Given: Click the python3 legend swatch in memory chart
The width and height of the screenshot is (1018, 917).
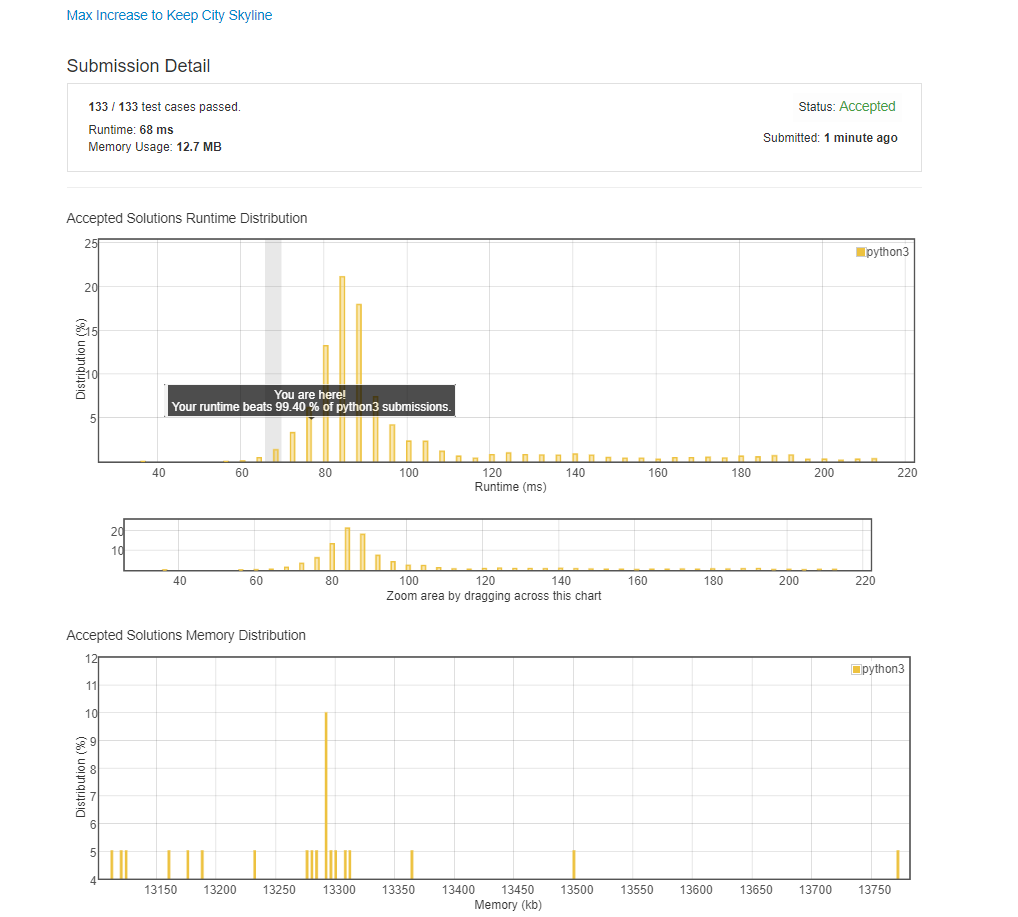Looking at the screenshot, I should pos(856,669).
